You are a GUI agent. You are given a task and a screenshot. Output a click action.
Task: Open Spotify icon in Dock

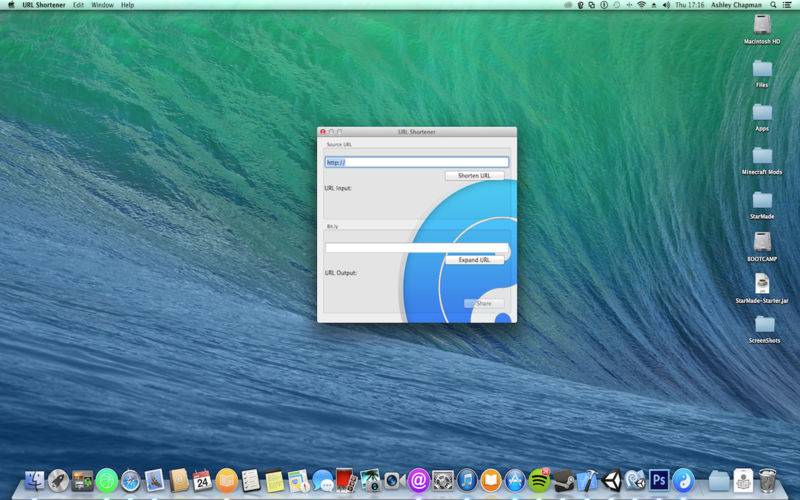click(x=539, y=481)
